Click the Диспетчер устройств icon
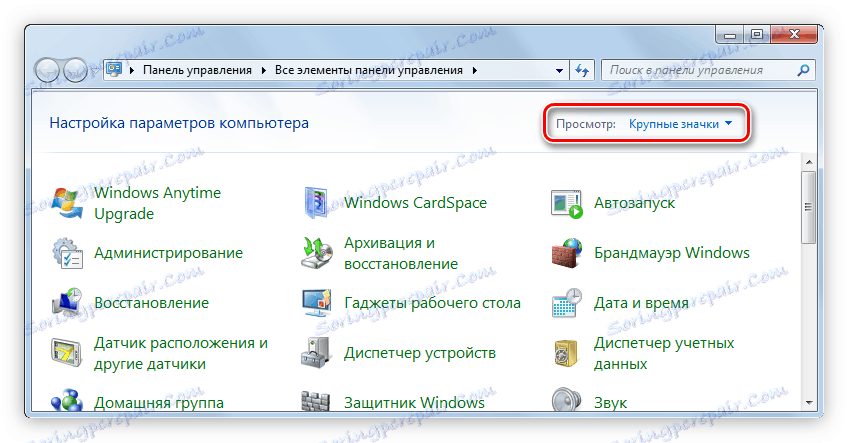 [316, 353]
